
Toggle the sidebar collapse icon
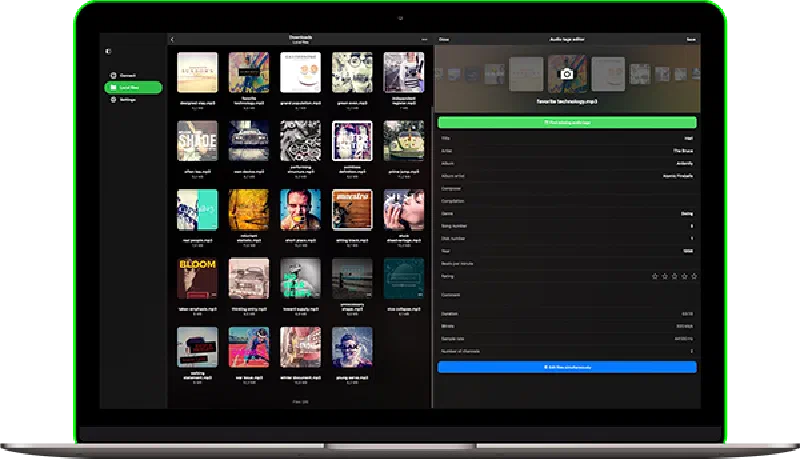108,51
